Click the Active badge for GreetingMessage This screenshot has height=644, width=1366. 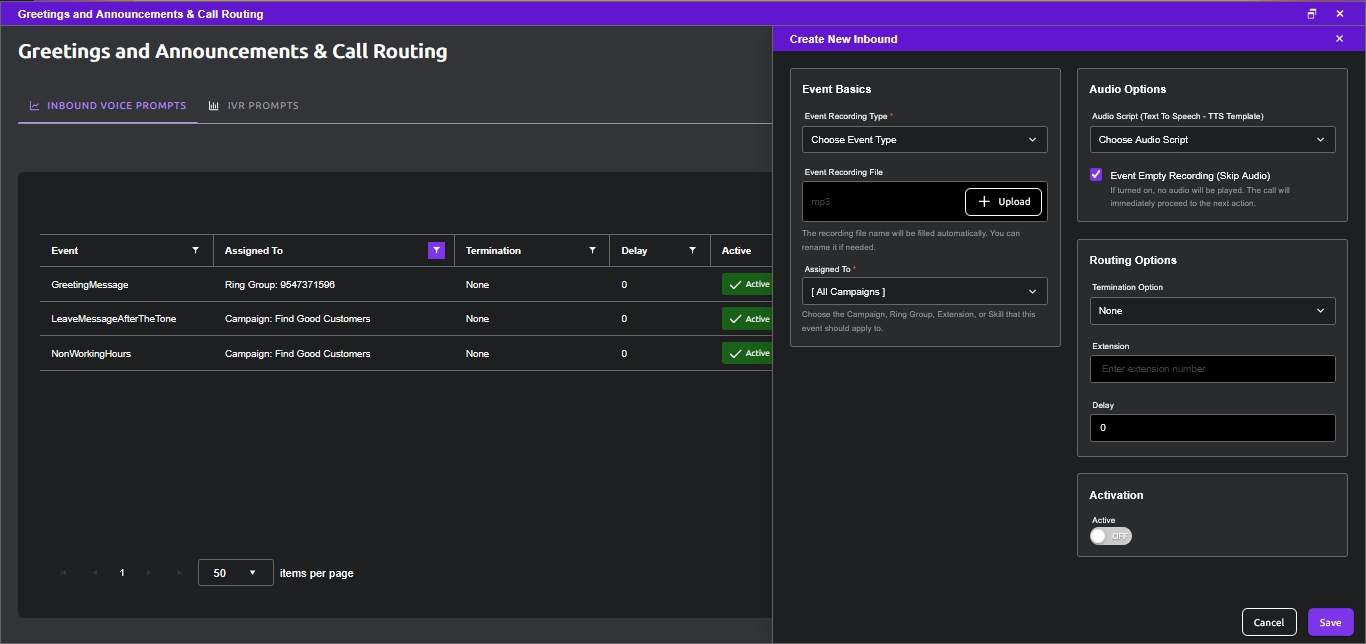click(x=748, y=285)
